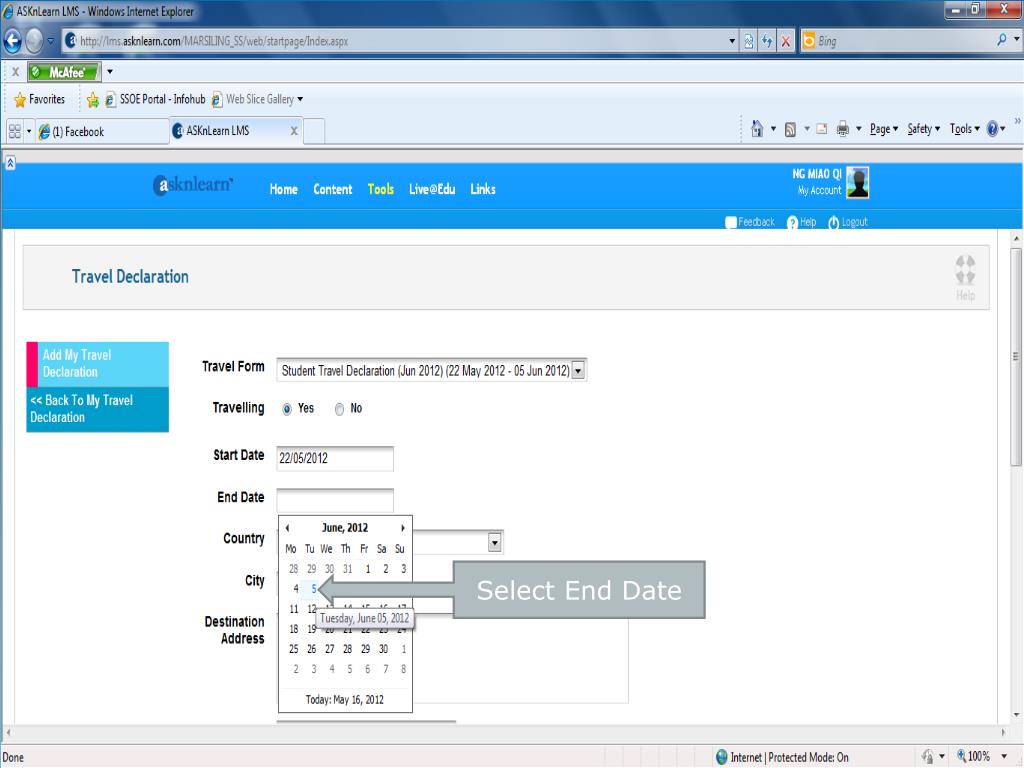Click the End Date input field
Screen dimensions: 1024x768
(x=335, y=500)
